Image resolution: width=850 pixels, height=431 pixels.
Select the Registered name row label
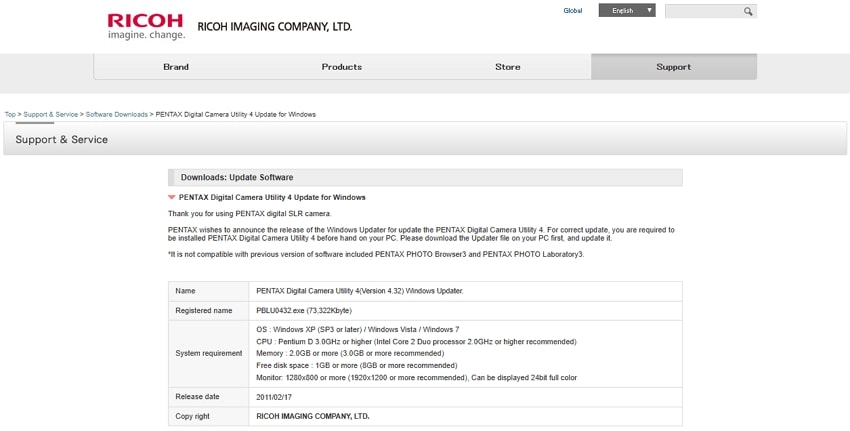pos(203,311)
